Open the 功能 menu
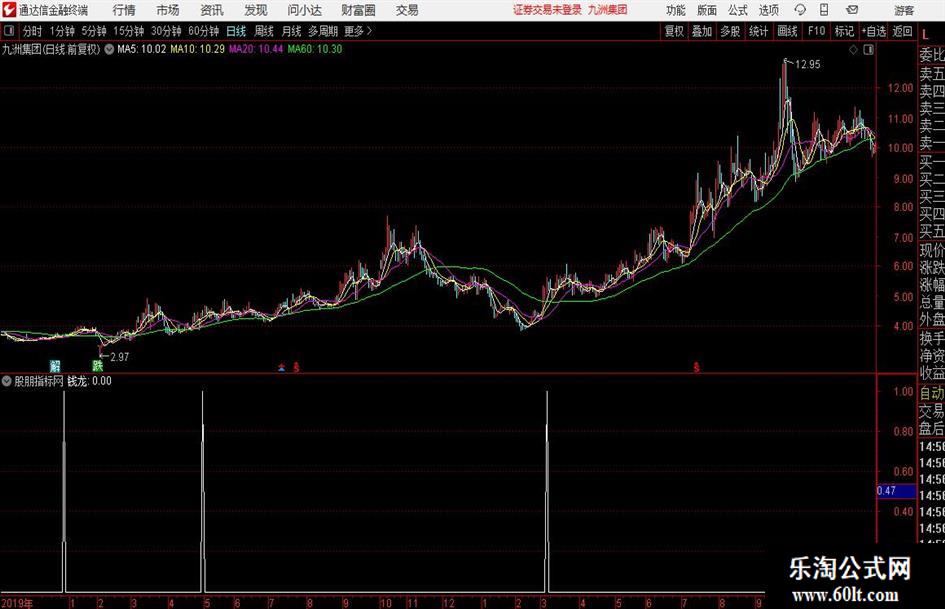 click(x=676, y=10)
